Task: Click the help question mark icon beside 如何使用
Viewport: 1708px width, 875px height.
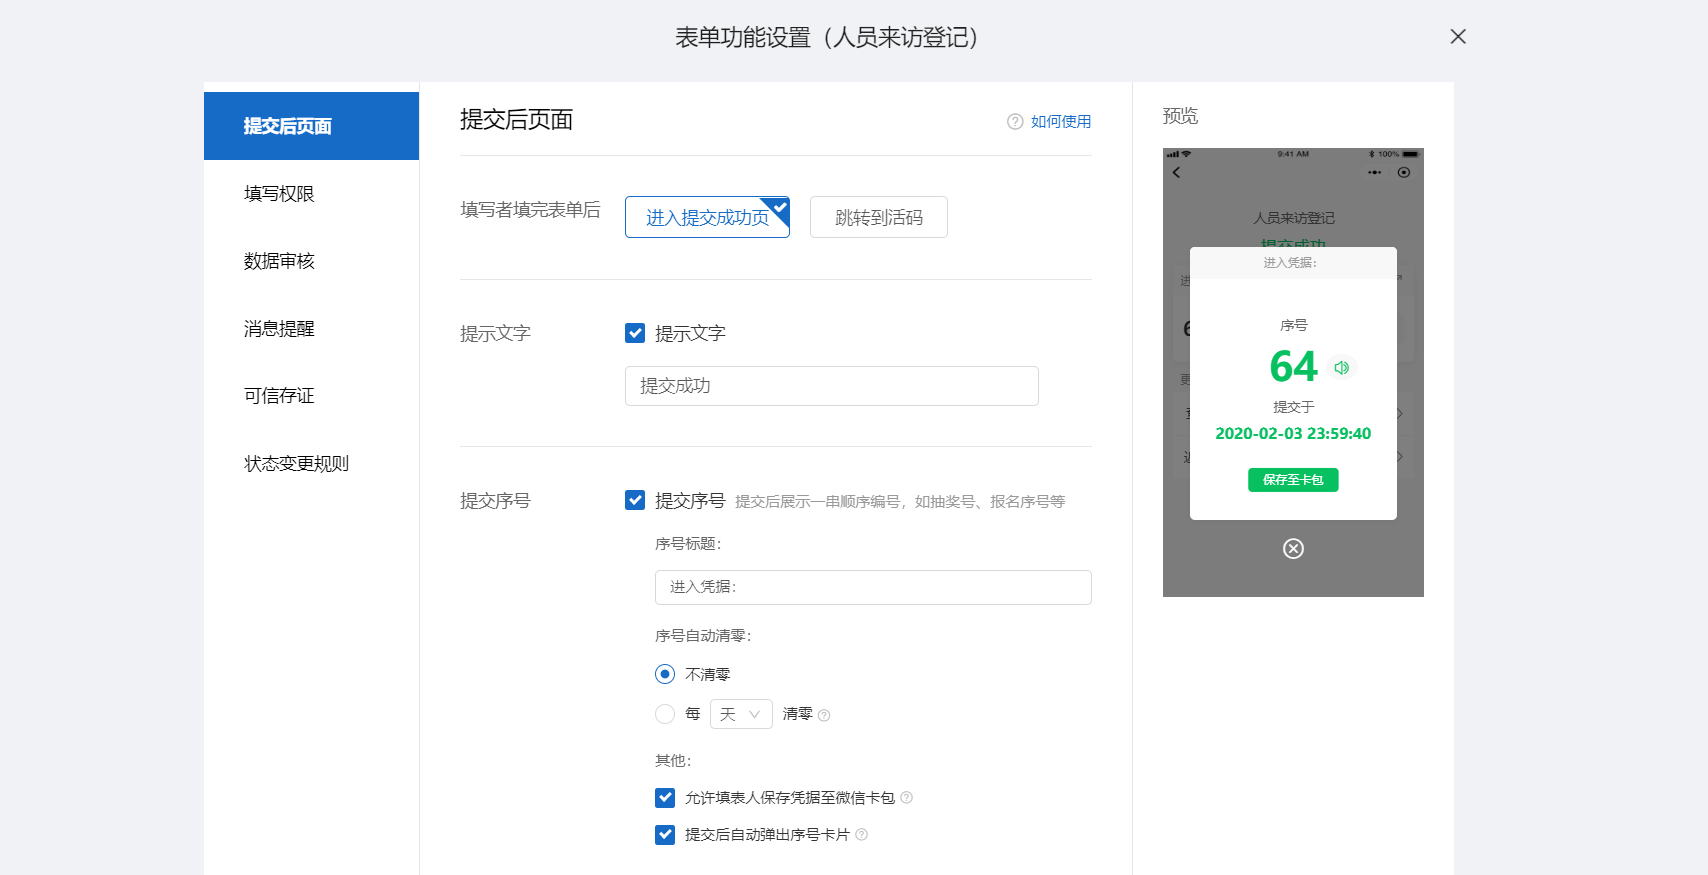Action: click(1015, 122)
